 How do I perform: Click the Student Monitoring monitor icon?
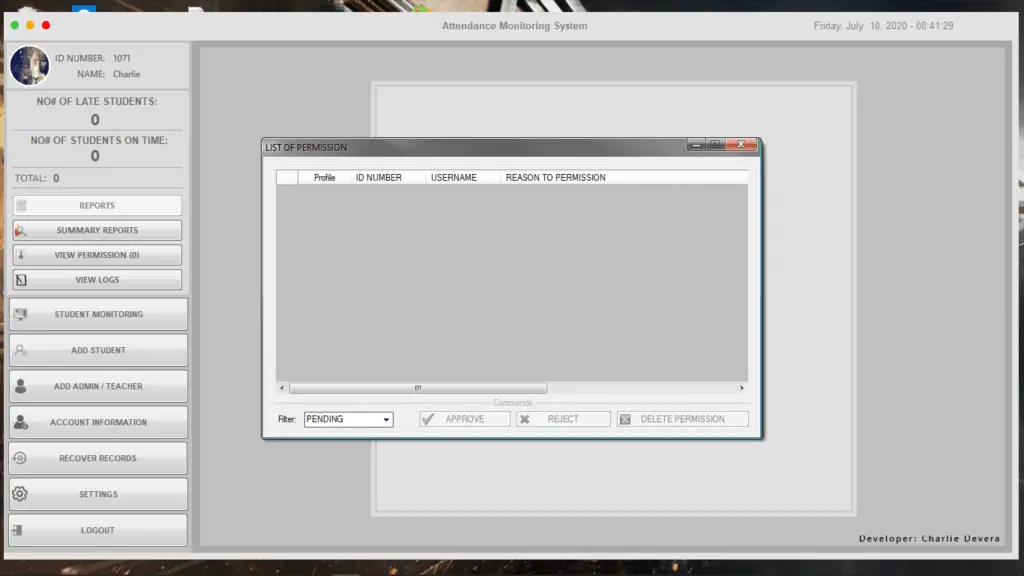pos(21,314)
